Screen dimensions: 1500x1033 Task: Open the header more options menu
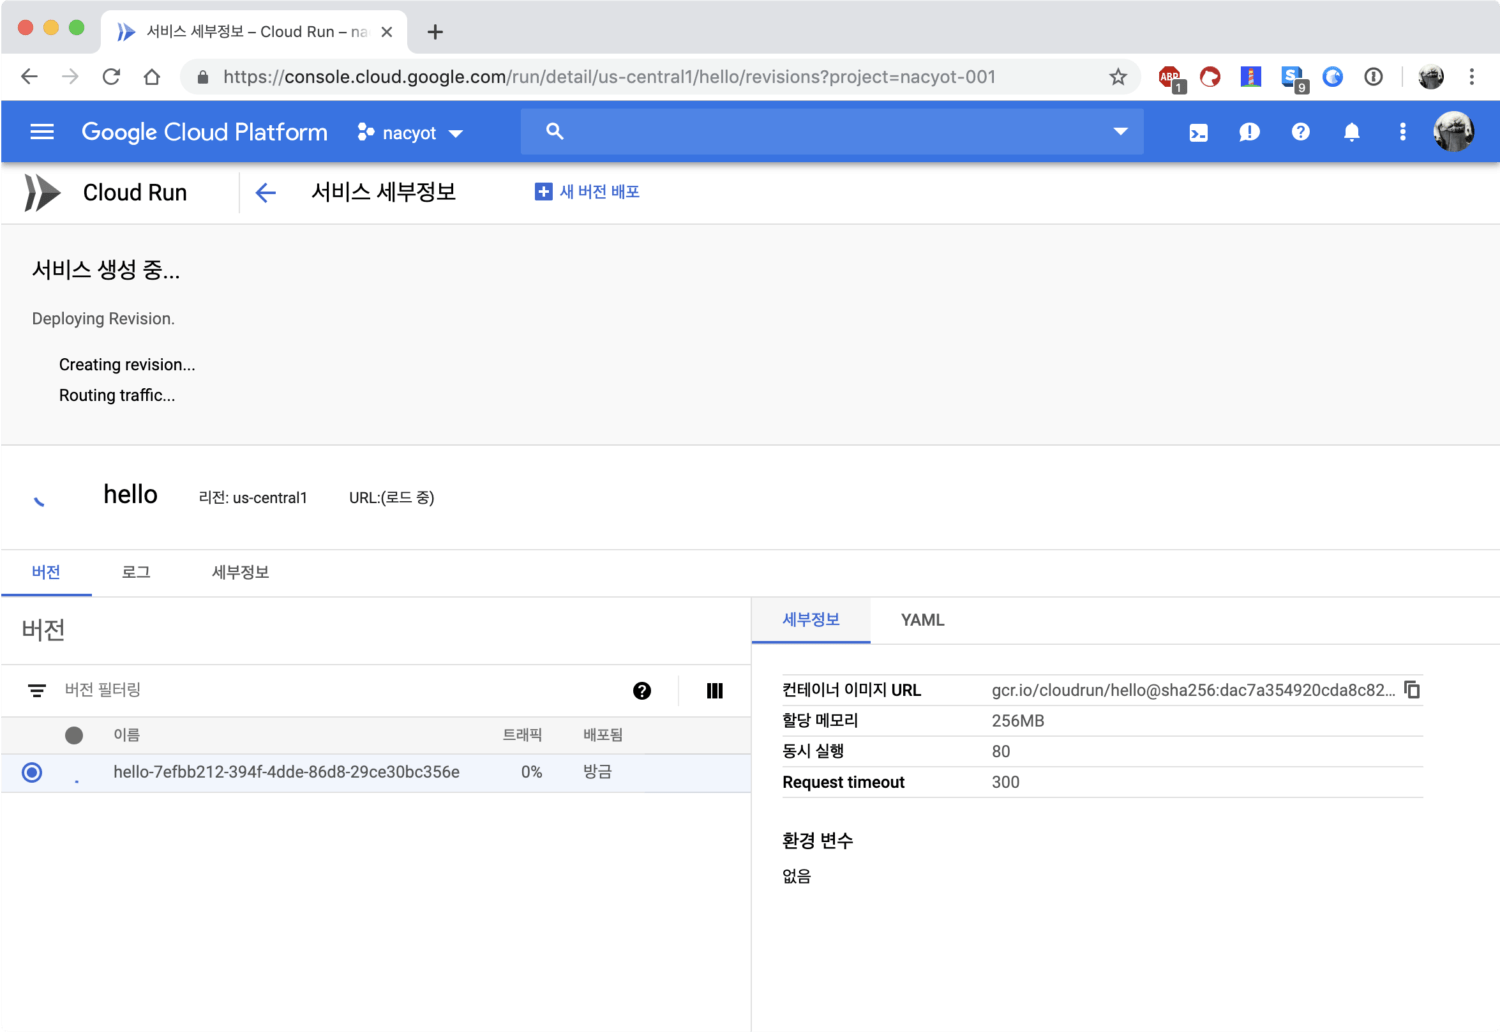click(x=1402, y=132)
